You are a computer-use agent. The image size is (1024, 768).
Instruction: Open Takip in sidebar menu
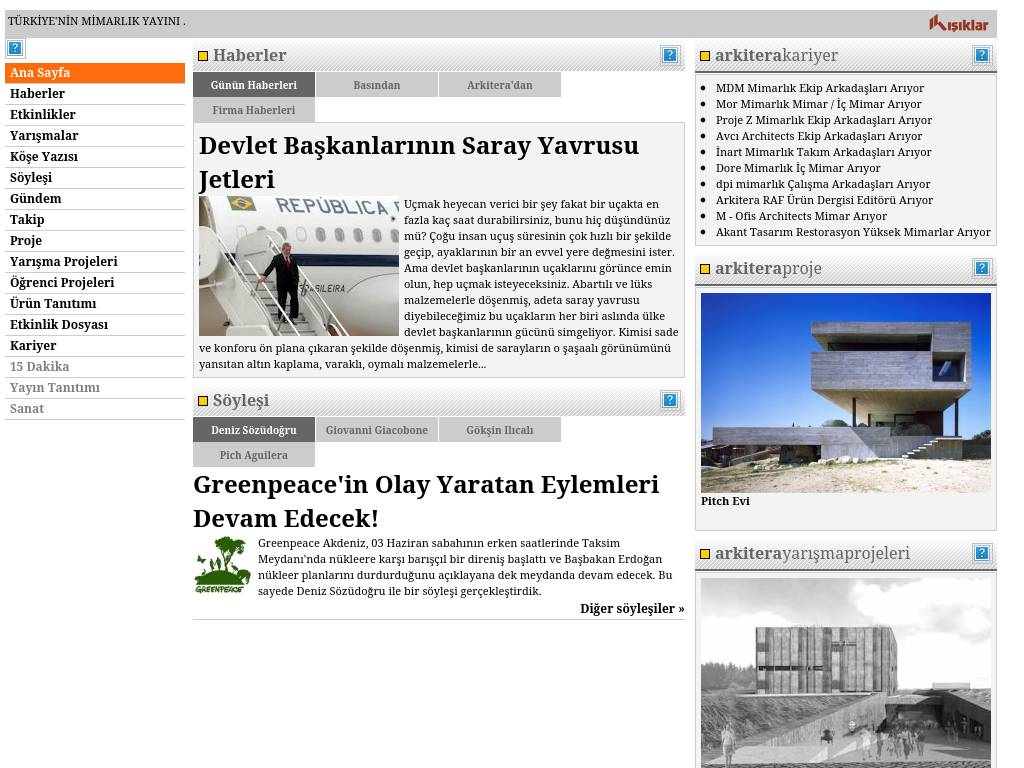click(x=95, y=219)
